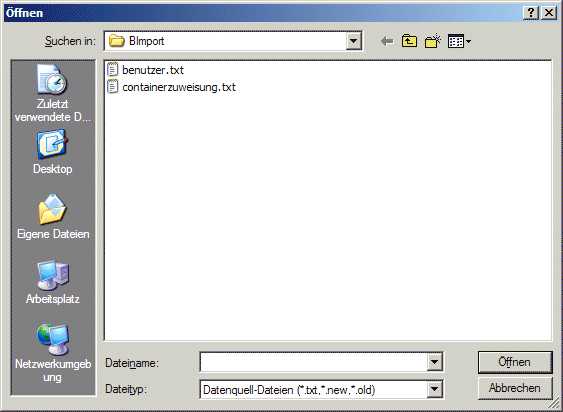
Task: Expand the Dateiname dropdown arrow
Action: (x=434, y=362)
